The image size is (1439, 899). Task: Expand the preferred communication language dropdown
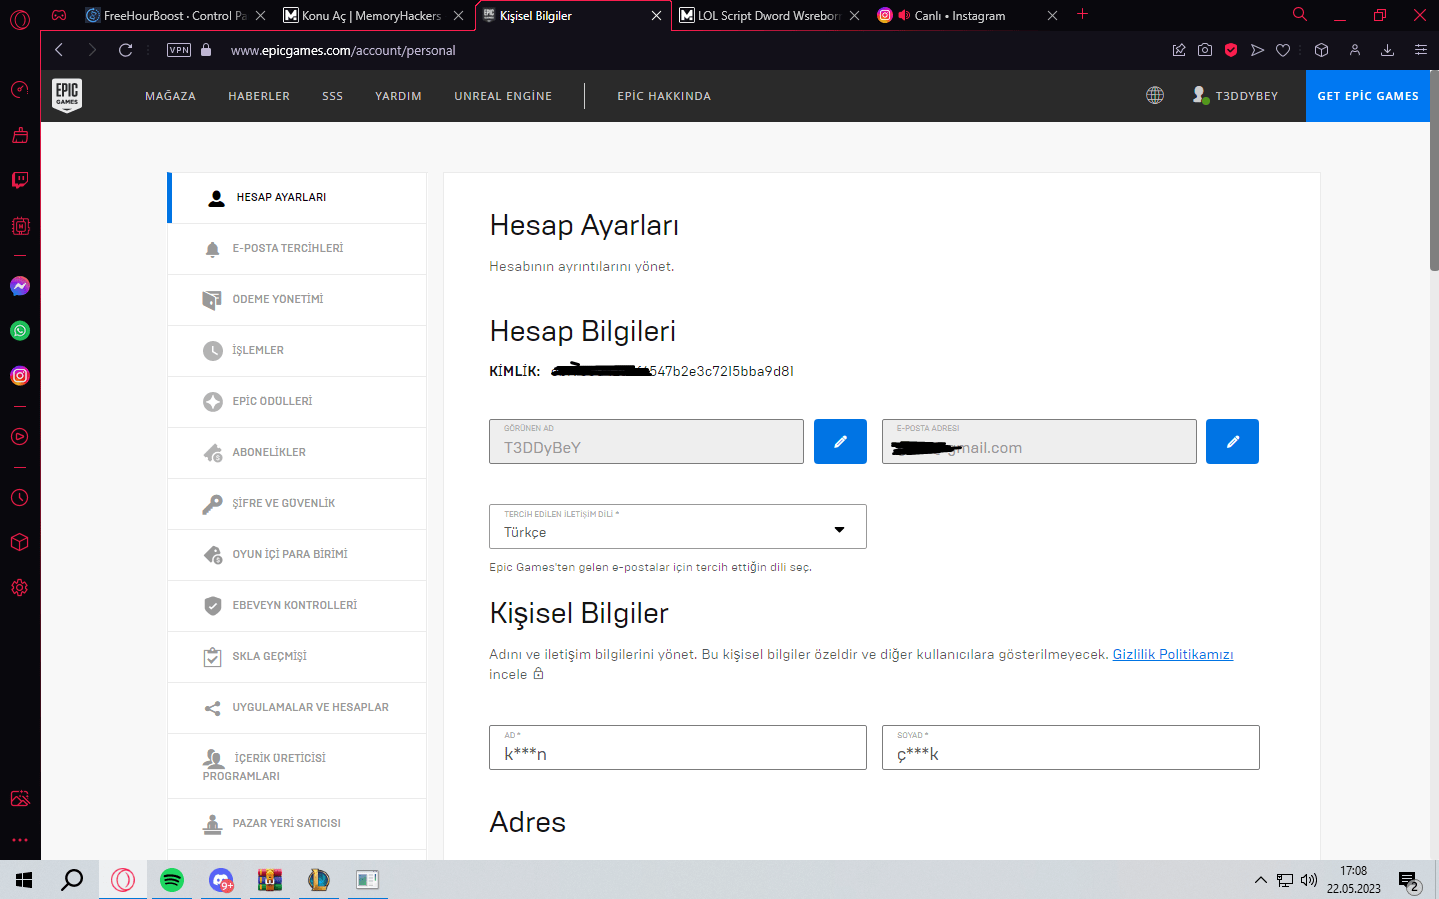click(x=678, y=527)
